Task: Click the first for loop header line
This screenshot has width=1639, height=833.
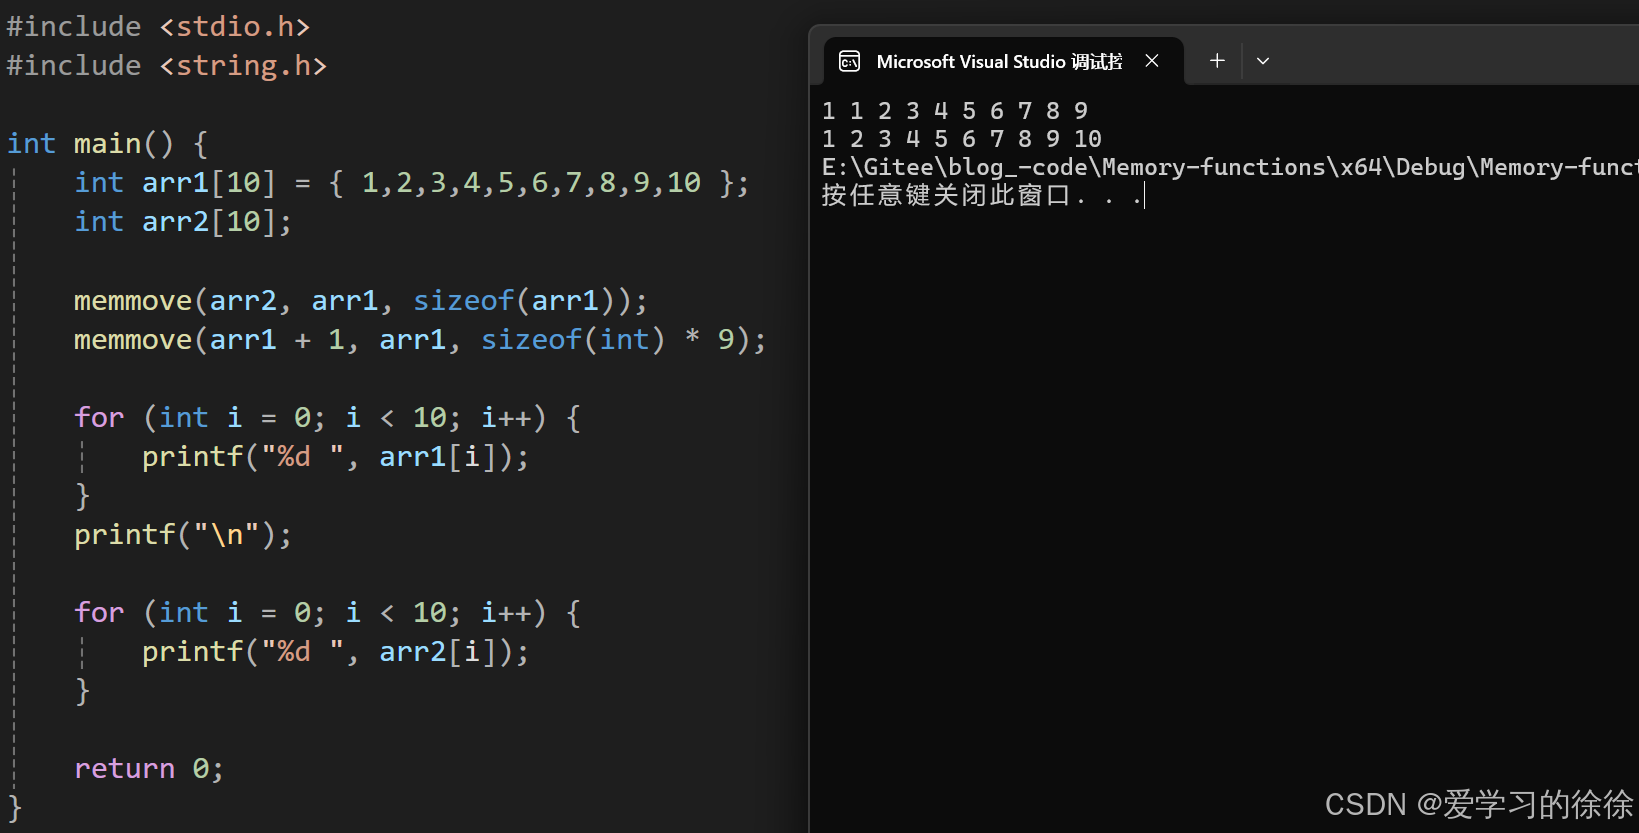Action: 327,418
